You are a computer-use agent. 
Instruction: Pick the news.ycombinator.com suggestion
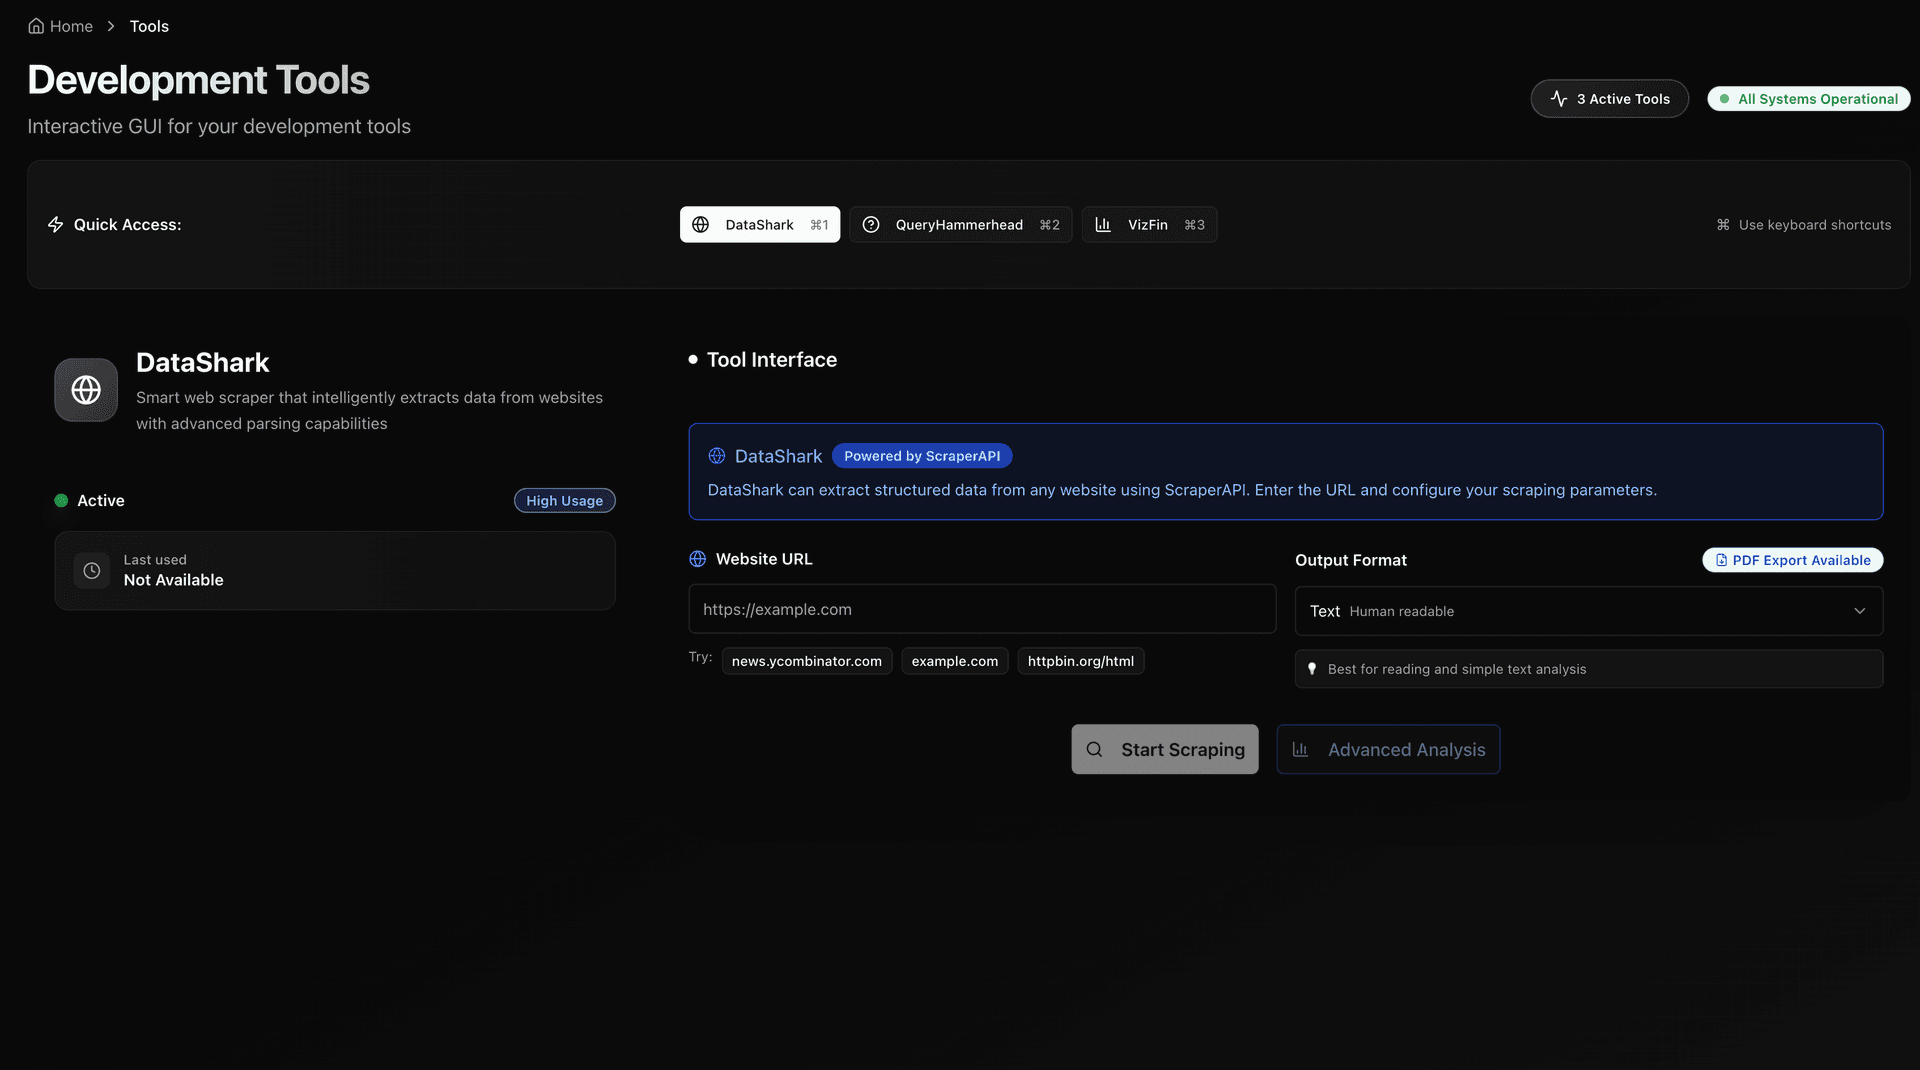807,661
